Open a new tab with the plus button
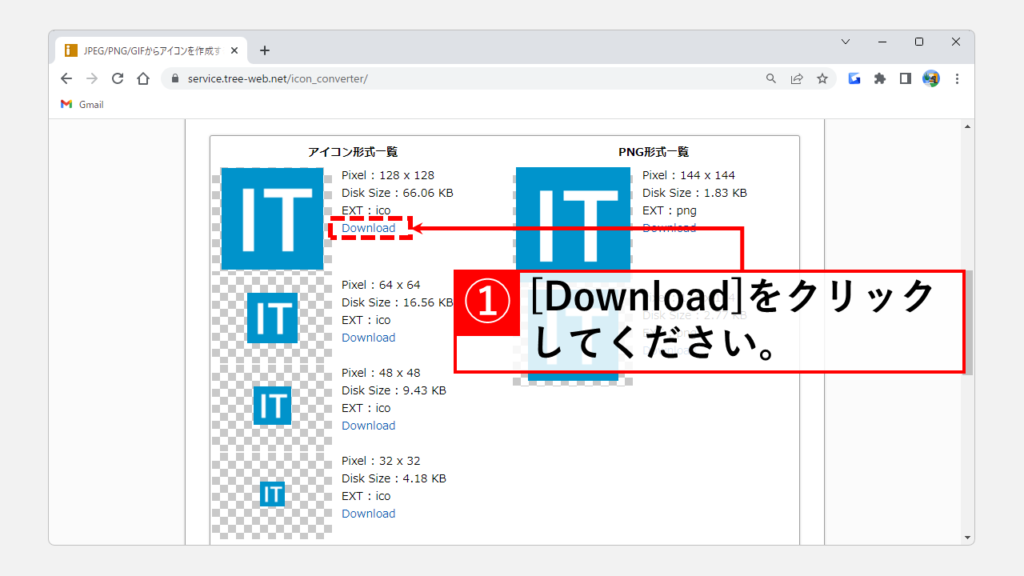The width and height of the screenshot is (1024, 576). click(264, 50)
